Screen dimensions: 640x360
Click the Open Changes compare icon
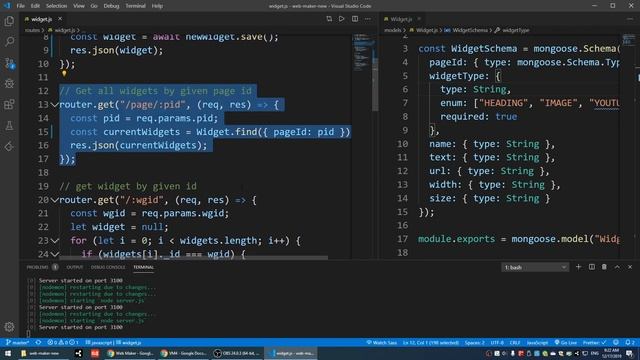coord(329,19)
